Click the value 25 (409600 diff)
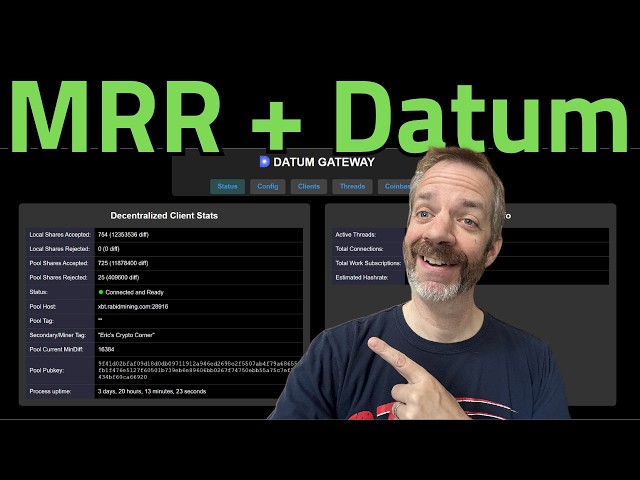This screenshot has width=640, height=480. pyautogui.click(x=118, y=278)
